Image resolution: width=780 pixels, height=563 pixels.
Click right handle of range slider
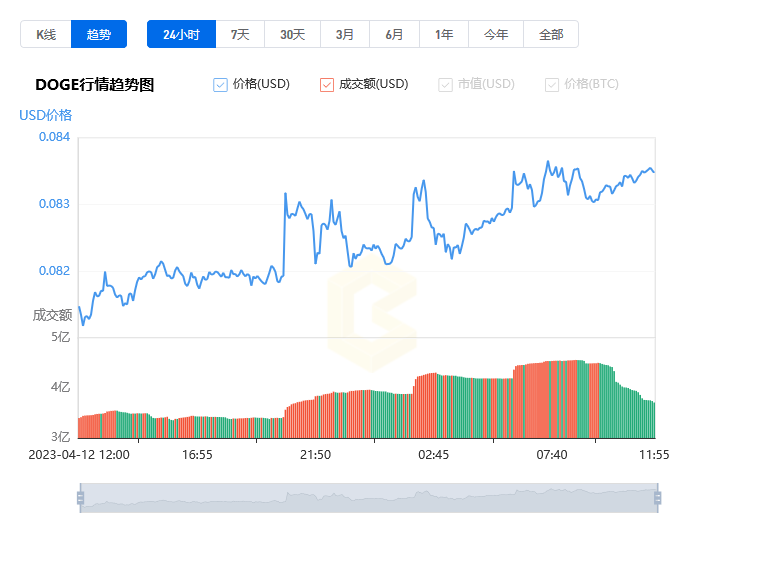click(658, 498)
